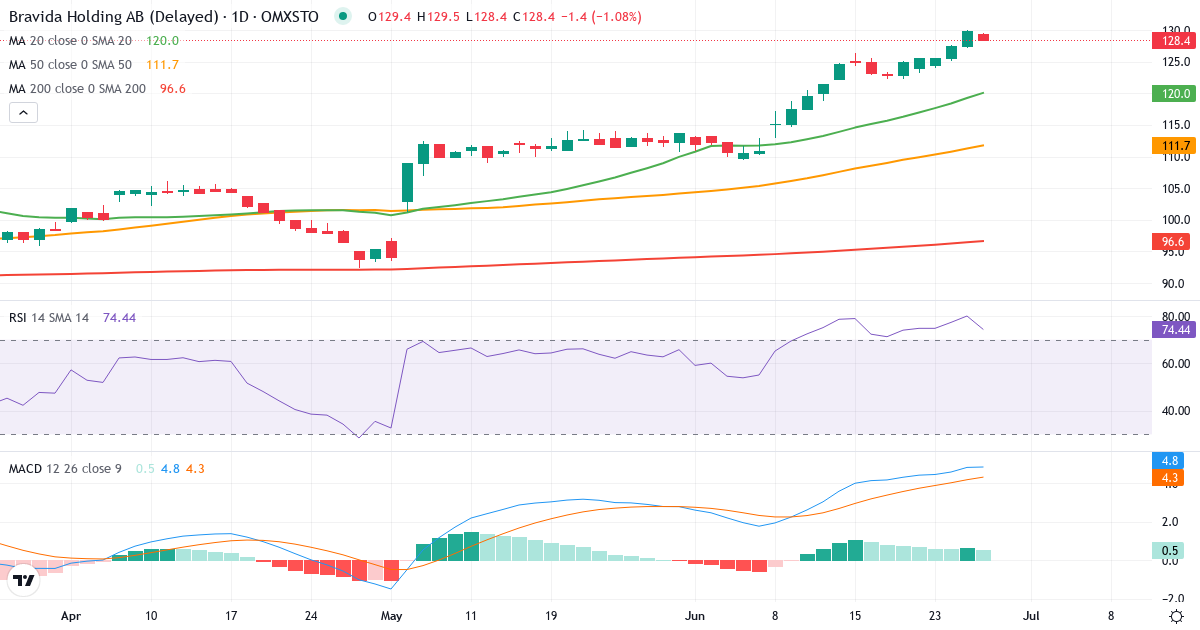This screenshot has width=1200, height=630.
Task: Select the MA 20 indicator legend
Action: point(94,41)
